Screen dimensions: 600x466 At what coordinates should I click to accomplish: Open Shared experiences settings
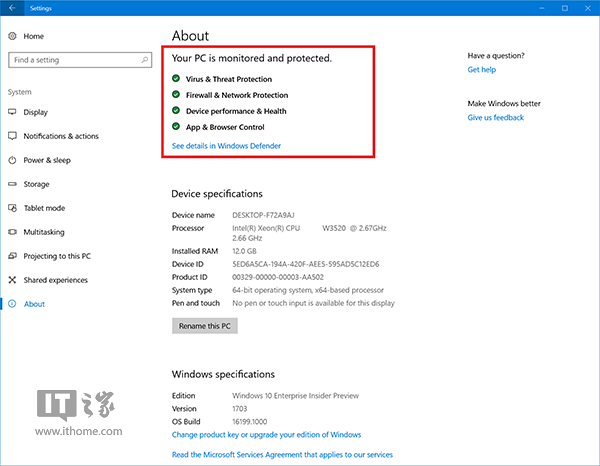(x=55, y=280)
